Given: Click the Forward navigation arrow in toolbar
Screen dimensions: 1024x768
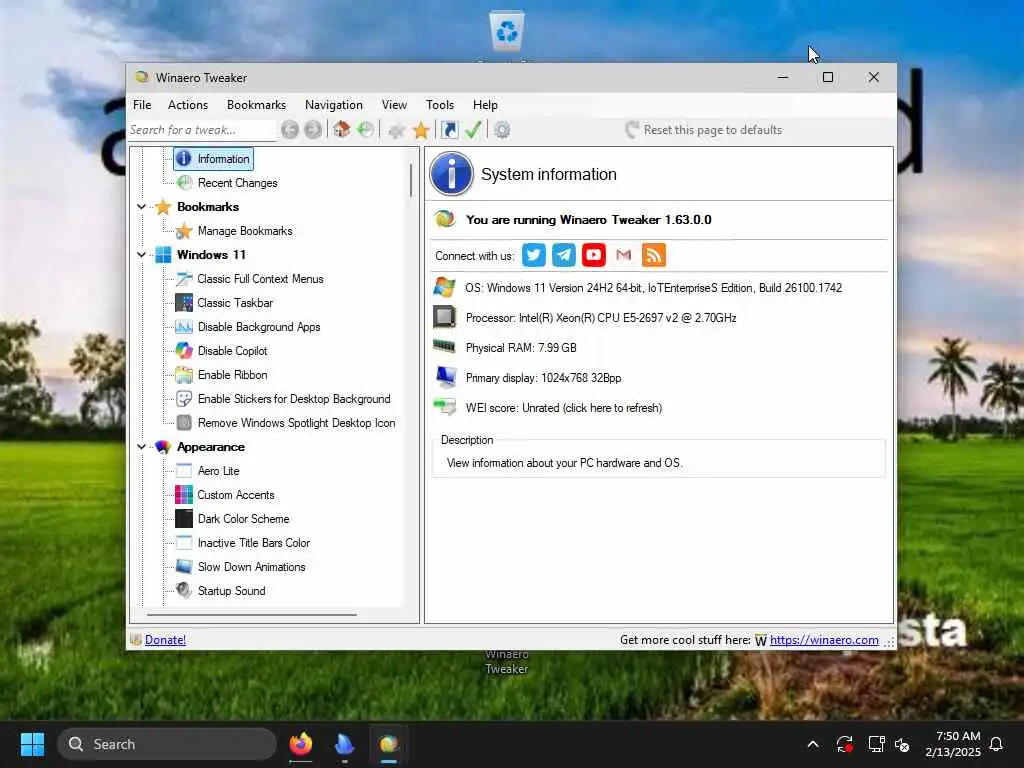Looking at the screenshot, I should click(313, 130).
